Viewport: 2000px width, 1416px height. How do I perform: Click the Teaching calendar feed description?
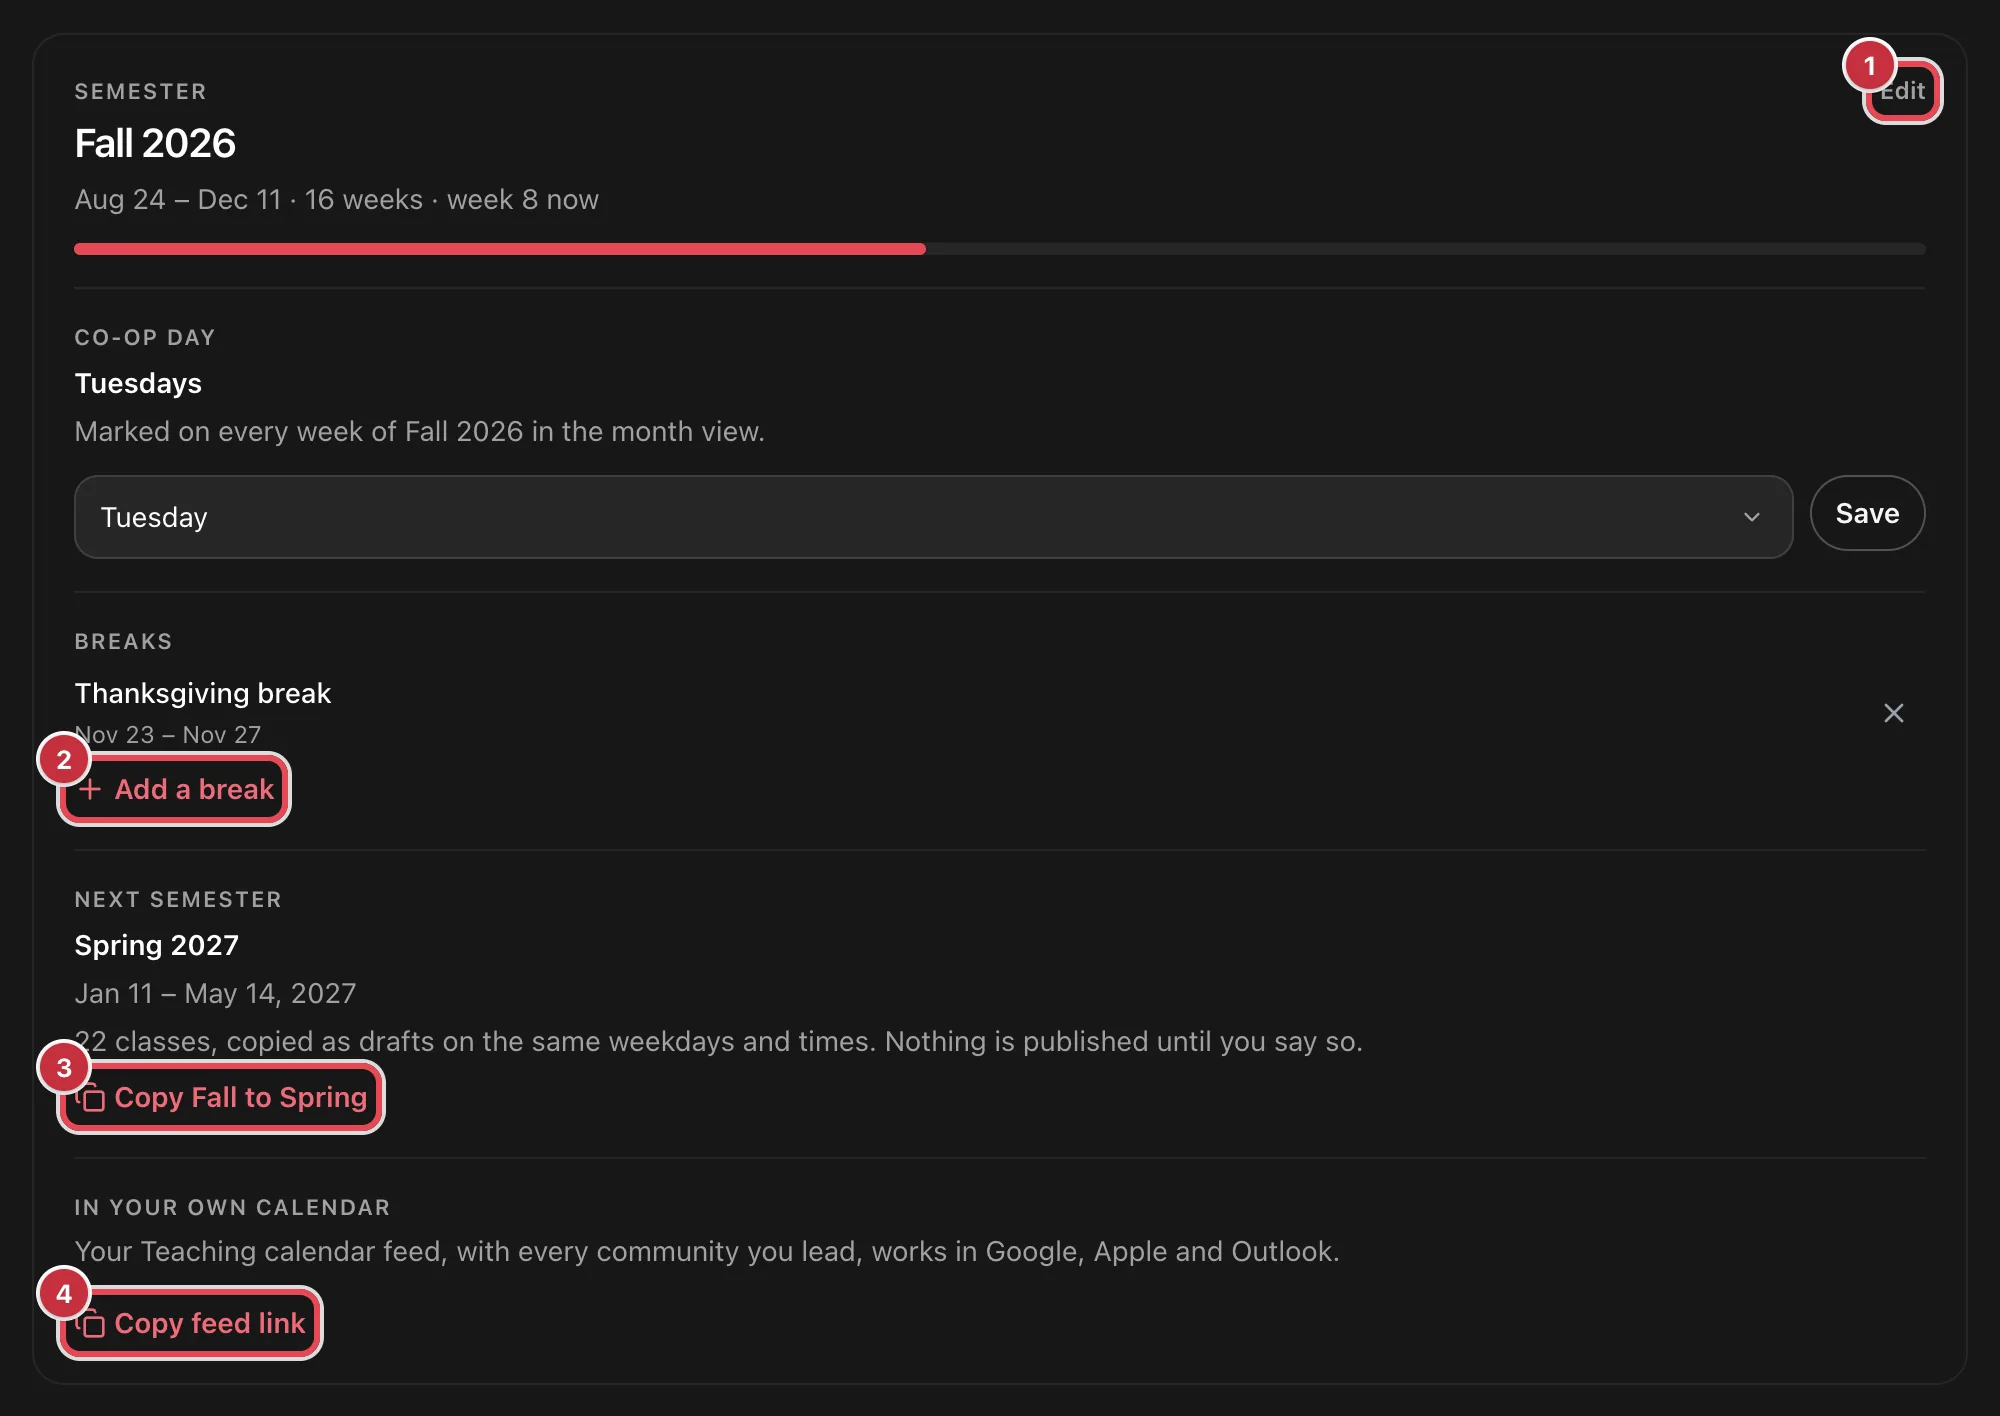707,1251
